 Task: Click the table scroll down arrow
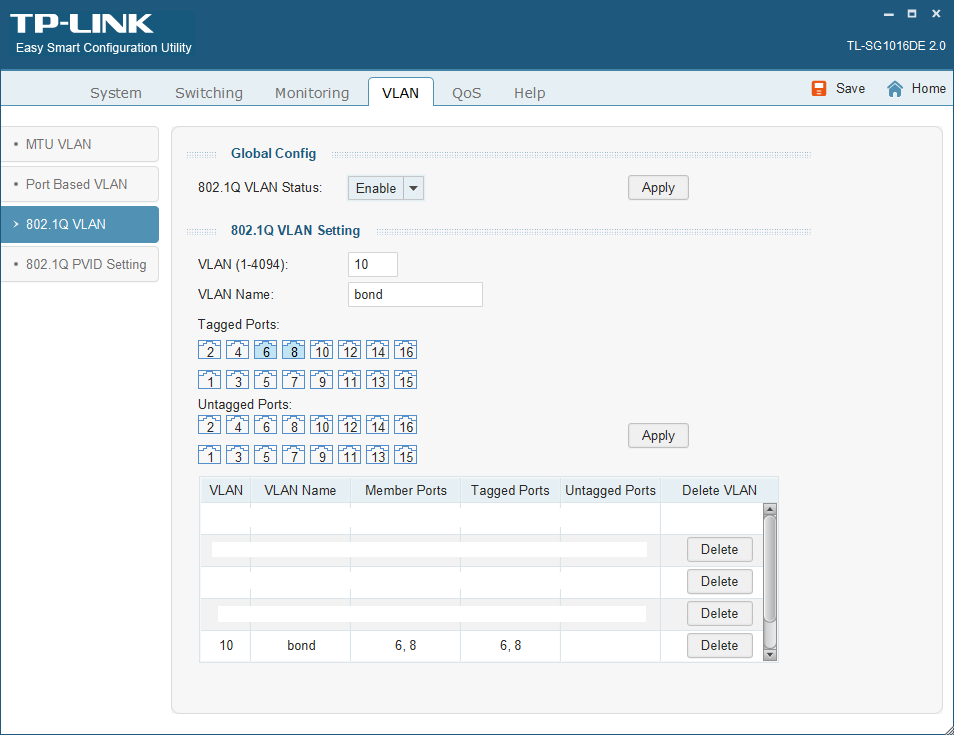click(x=770, y=655)
